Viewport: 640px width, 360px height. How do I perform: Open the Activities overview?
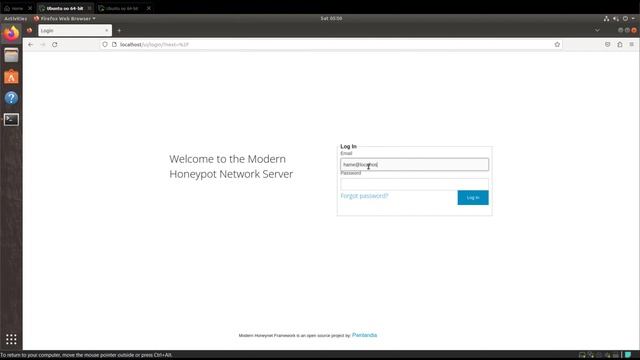16,18
